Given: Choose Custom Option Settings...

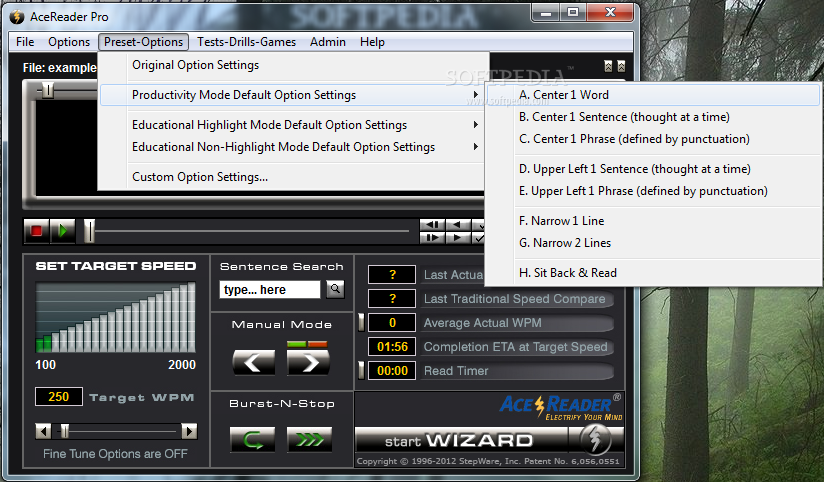Looking at the screenshot, I should coord(292,177).
